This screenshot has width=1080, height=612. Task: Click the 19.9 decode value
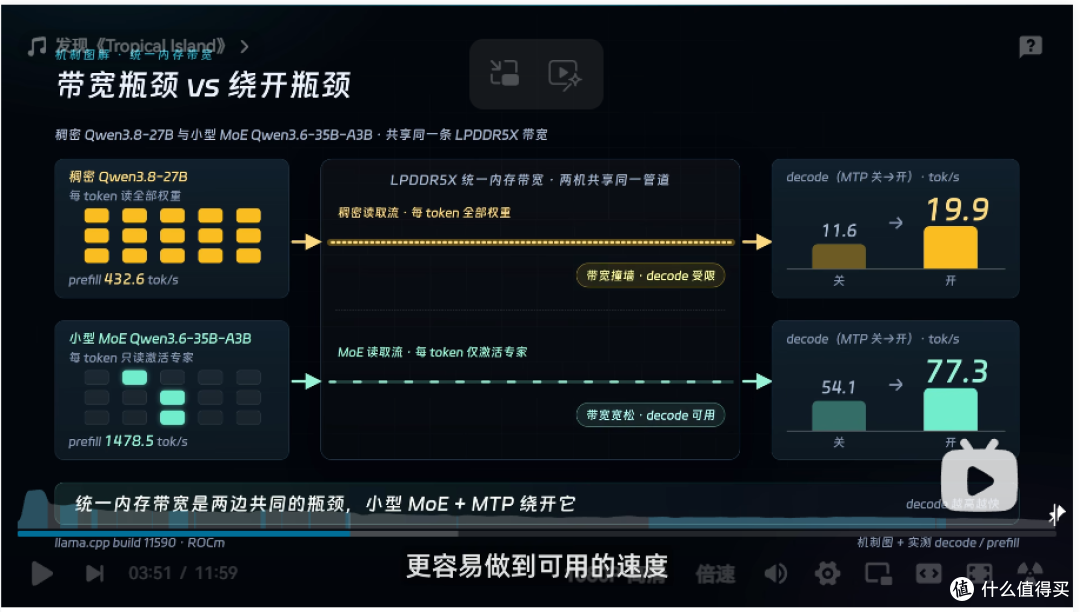tap(957, 210)
